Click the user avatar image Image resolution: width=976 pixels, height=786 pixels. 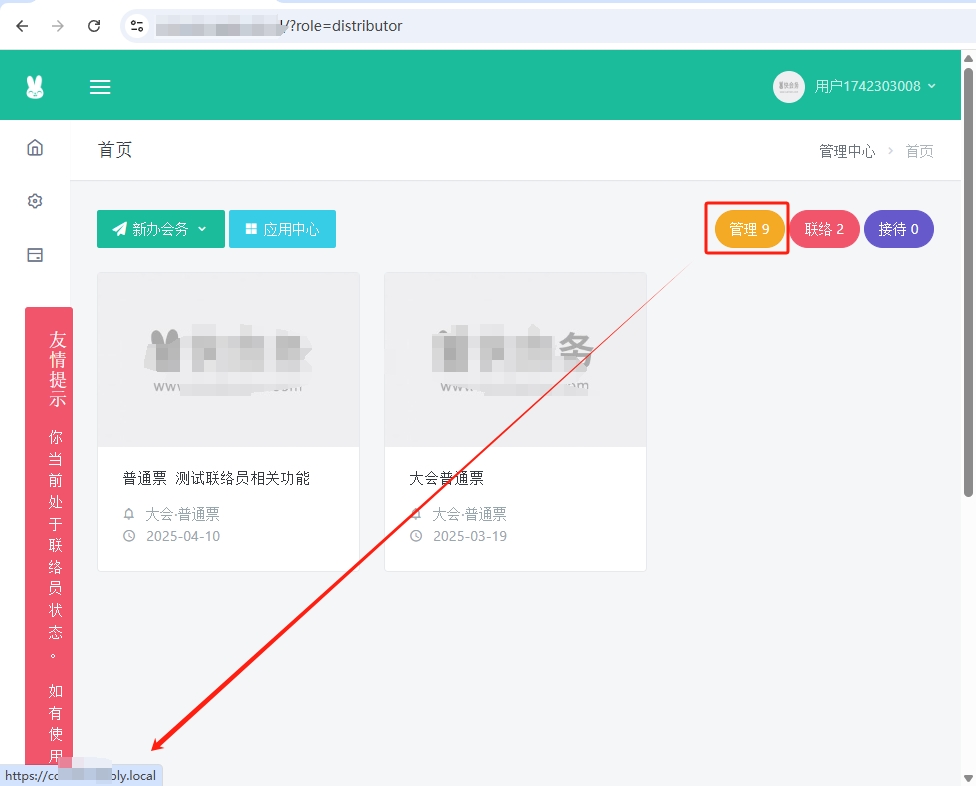click(x=789, y=87)
